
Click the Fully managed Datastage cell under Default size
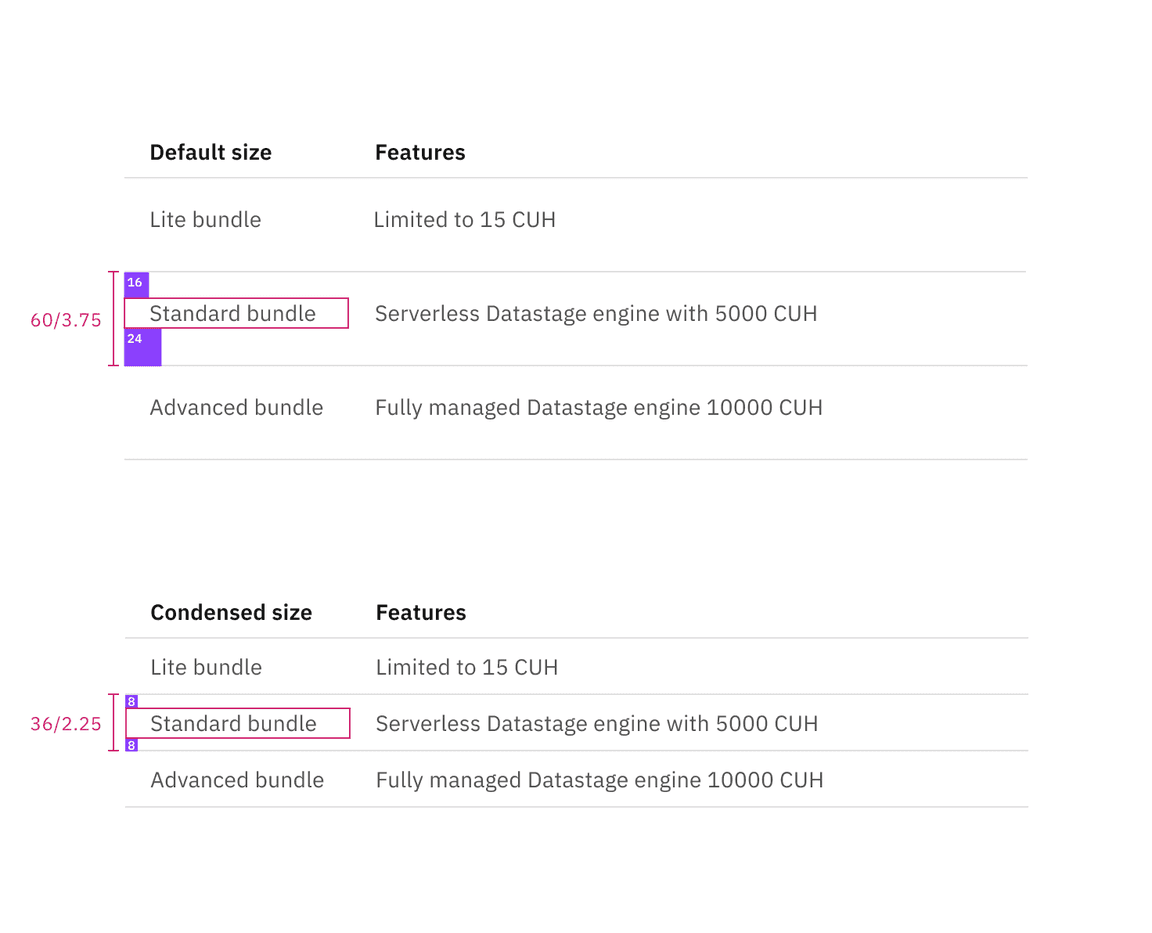point(598,408)
